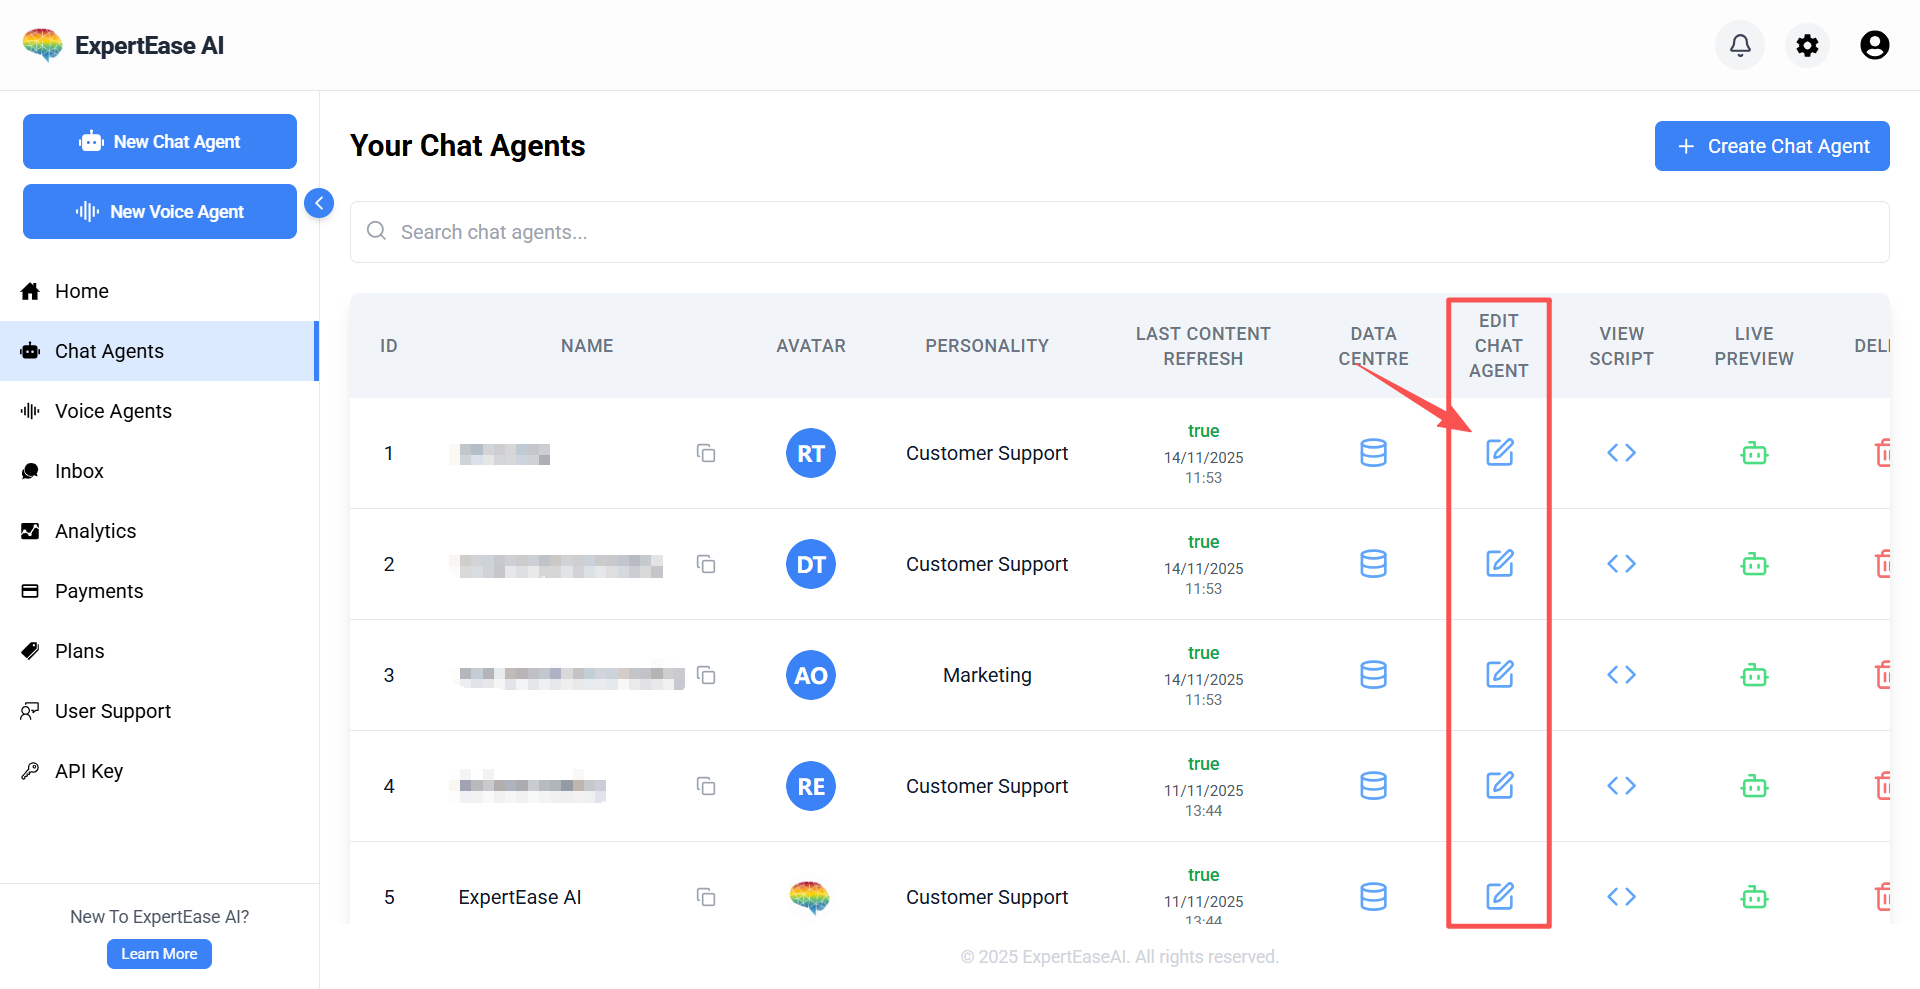This screenshot has height=989, width=1920.
Task: Collapse the sidebar with chevron button
Action: (318, 203)
